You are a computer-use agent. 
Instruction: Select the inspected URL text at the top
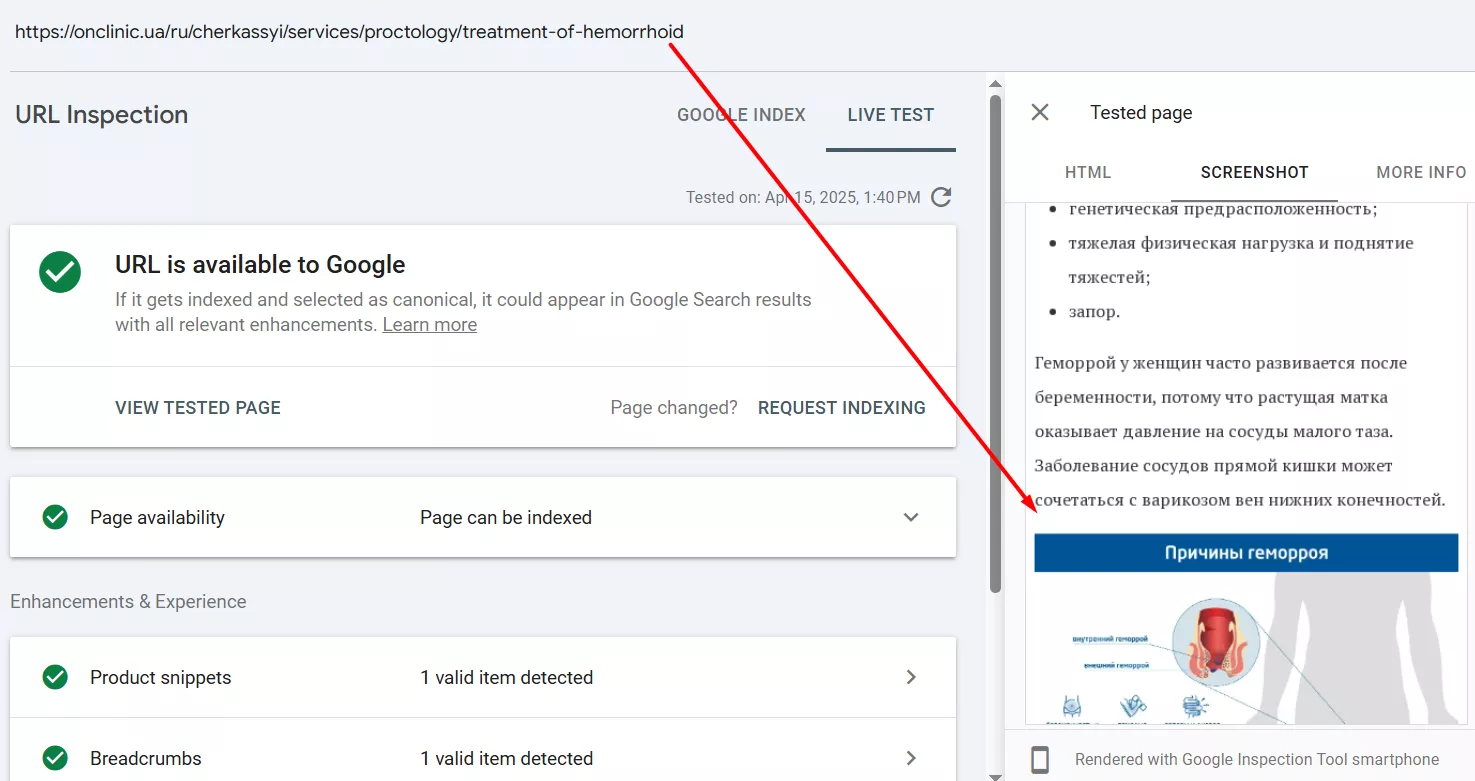click(347, 31)
